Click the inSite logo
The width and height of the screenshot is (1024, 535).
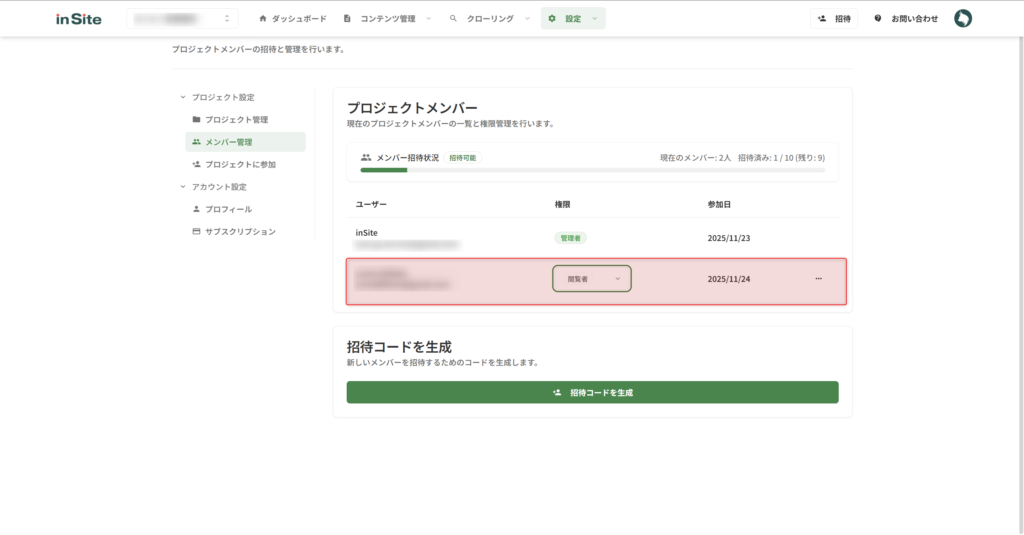point(78,19)
